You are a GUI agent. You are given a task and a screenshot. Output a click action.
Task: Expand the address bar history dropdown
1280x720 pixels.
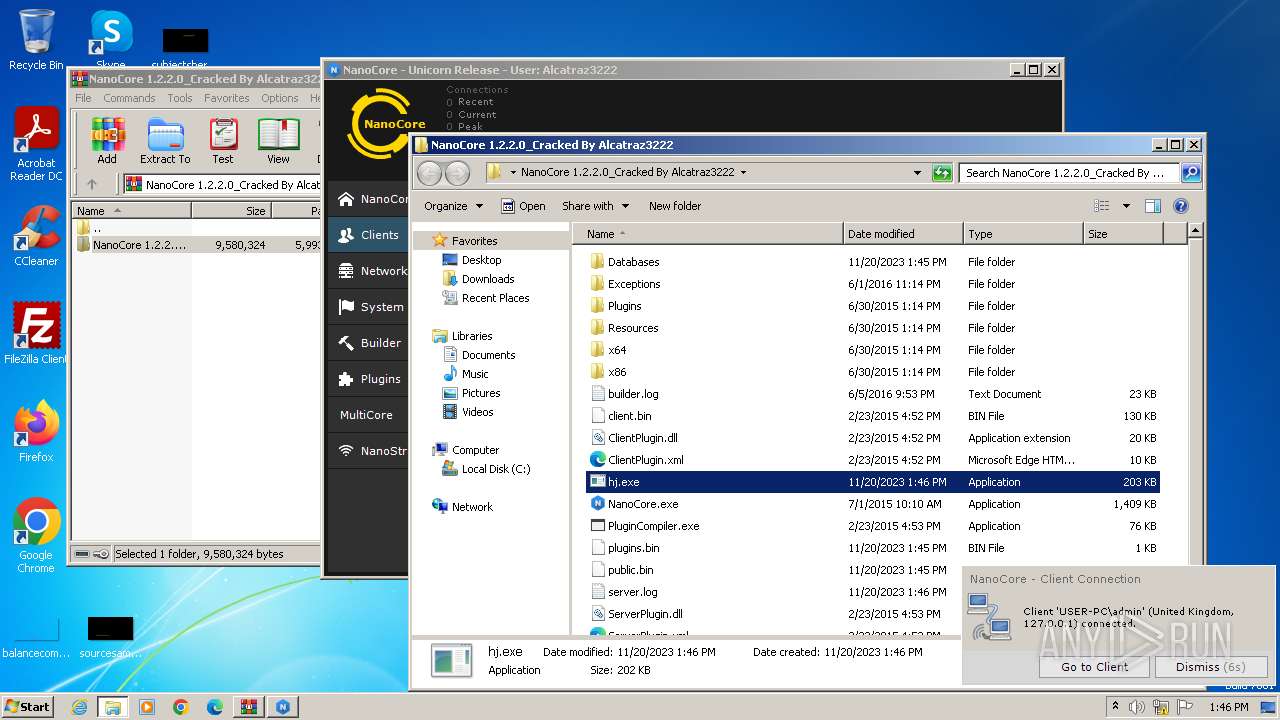pyautogui.click(x=917, y=172)
